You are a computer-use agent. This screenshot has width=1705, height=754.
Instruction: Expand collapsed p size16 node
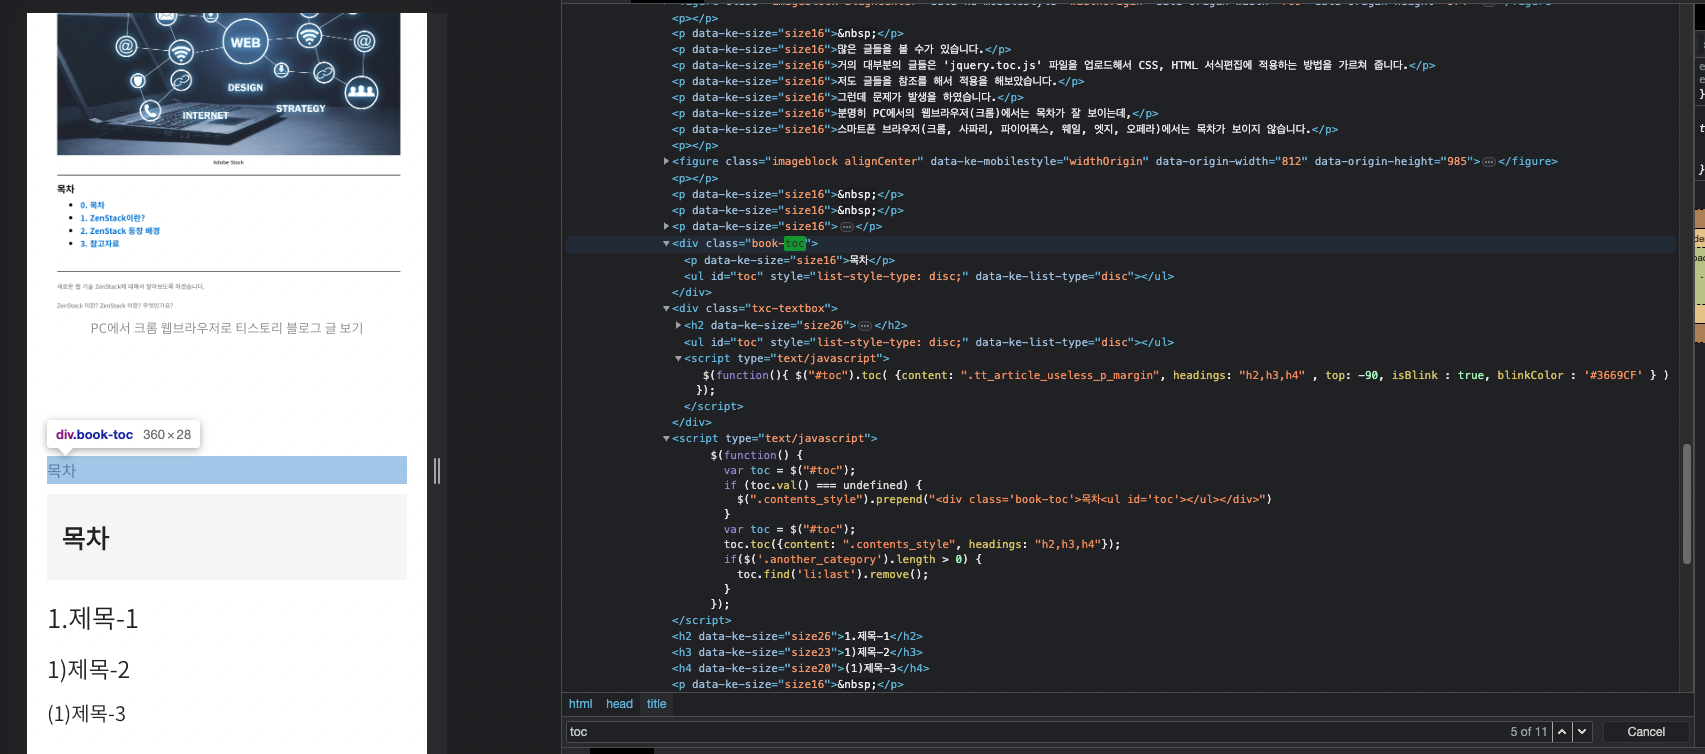[667, 226]
